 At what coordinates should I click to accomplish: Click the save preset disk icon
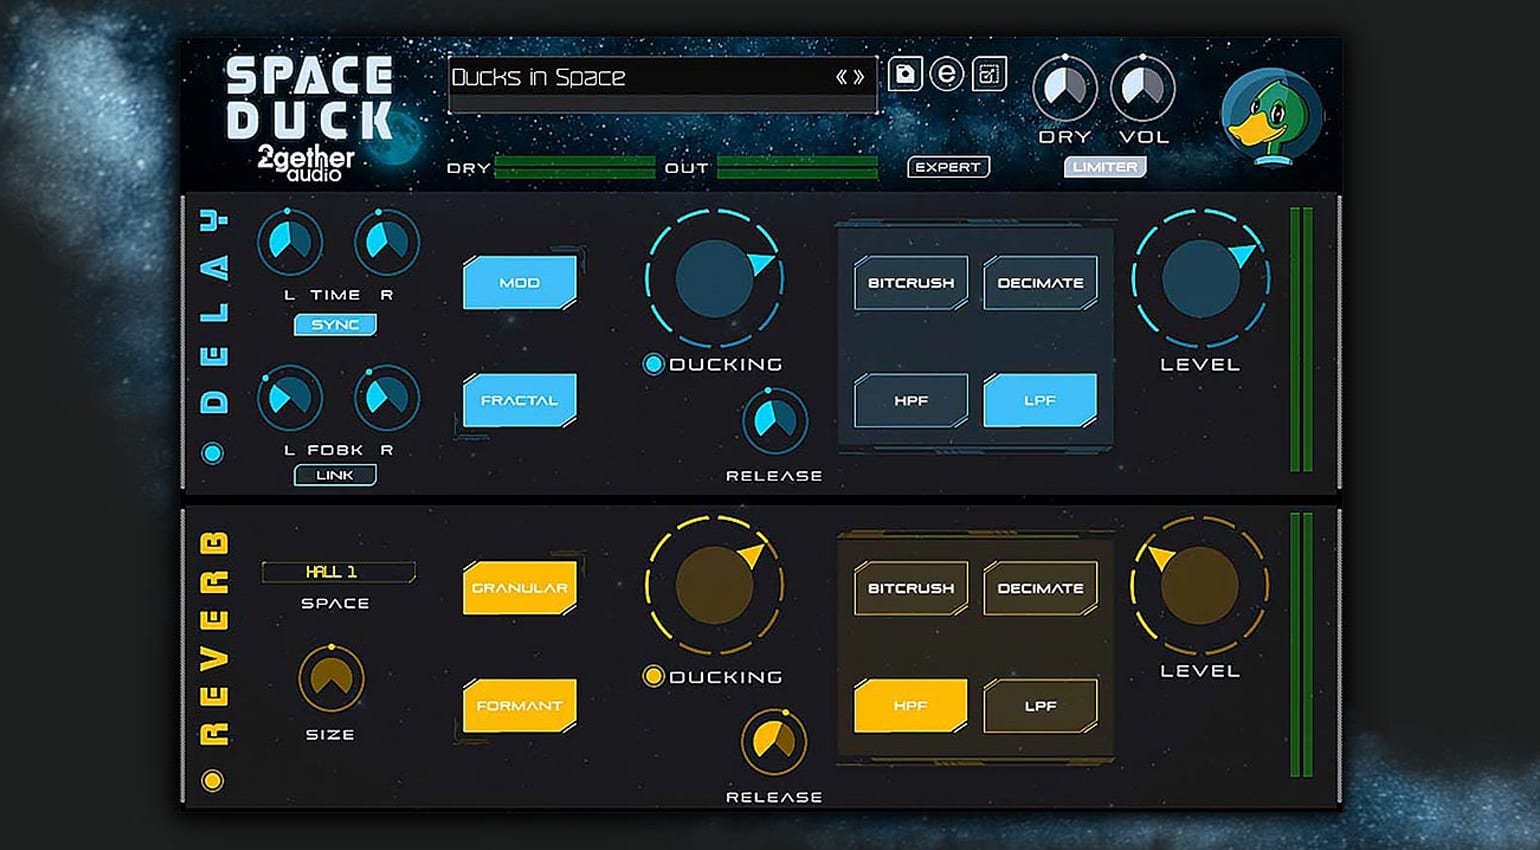[x=905, y=74]
